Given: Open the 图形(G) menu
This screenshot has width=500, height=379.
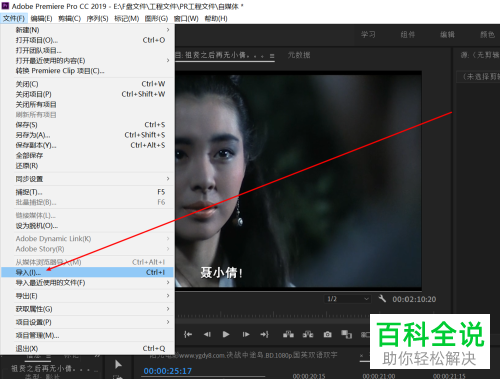Looking at the screenshot, I should pyautogui.click(x=156, y=18).
